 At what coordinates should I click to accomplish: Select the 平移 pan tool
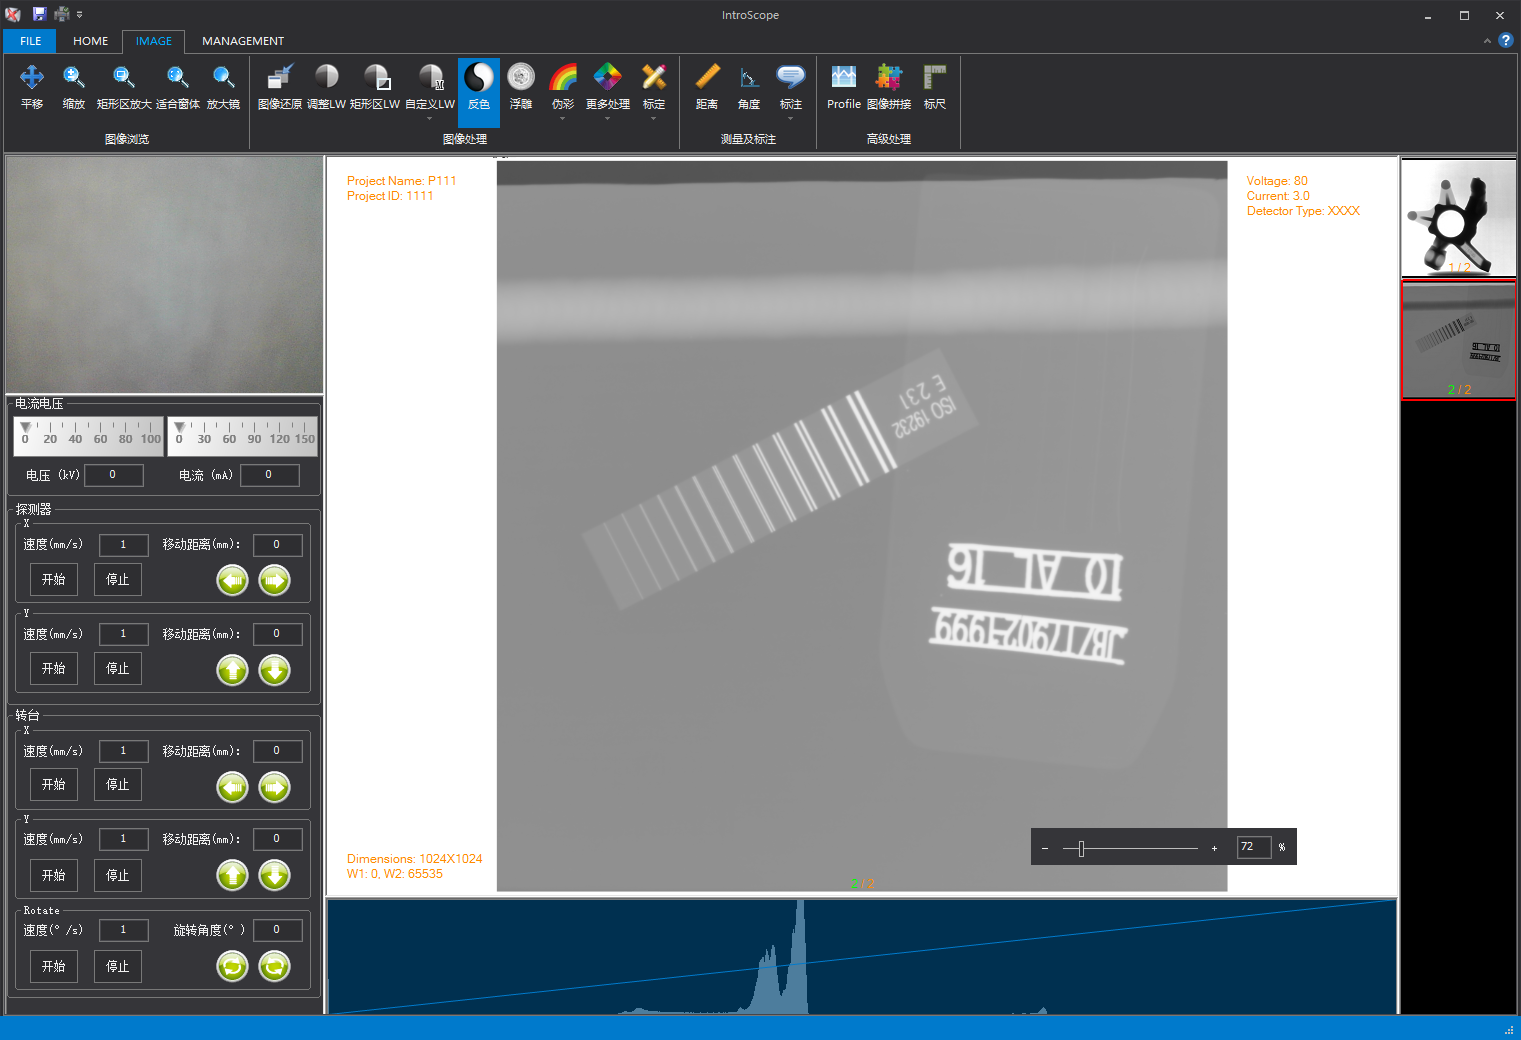tap(32, 87)
